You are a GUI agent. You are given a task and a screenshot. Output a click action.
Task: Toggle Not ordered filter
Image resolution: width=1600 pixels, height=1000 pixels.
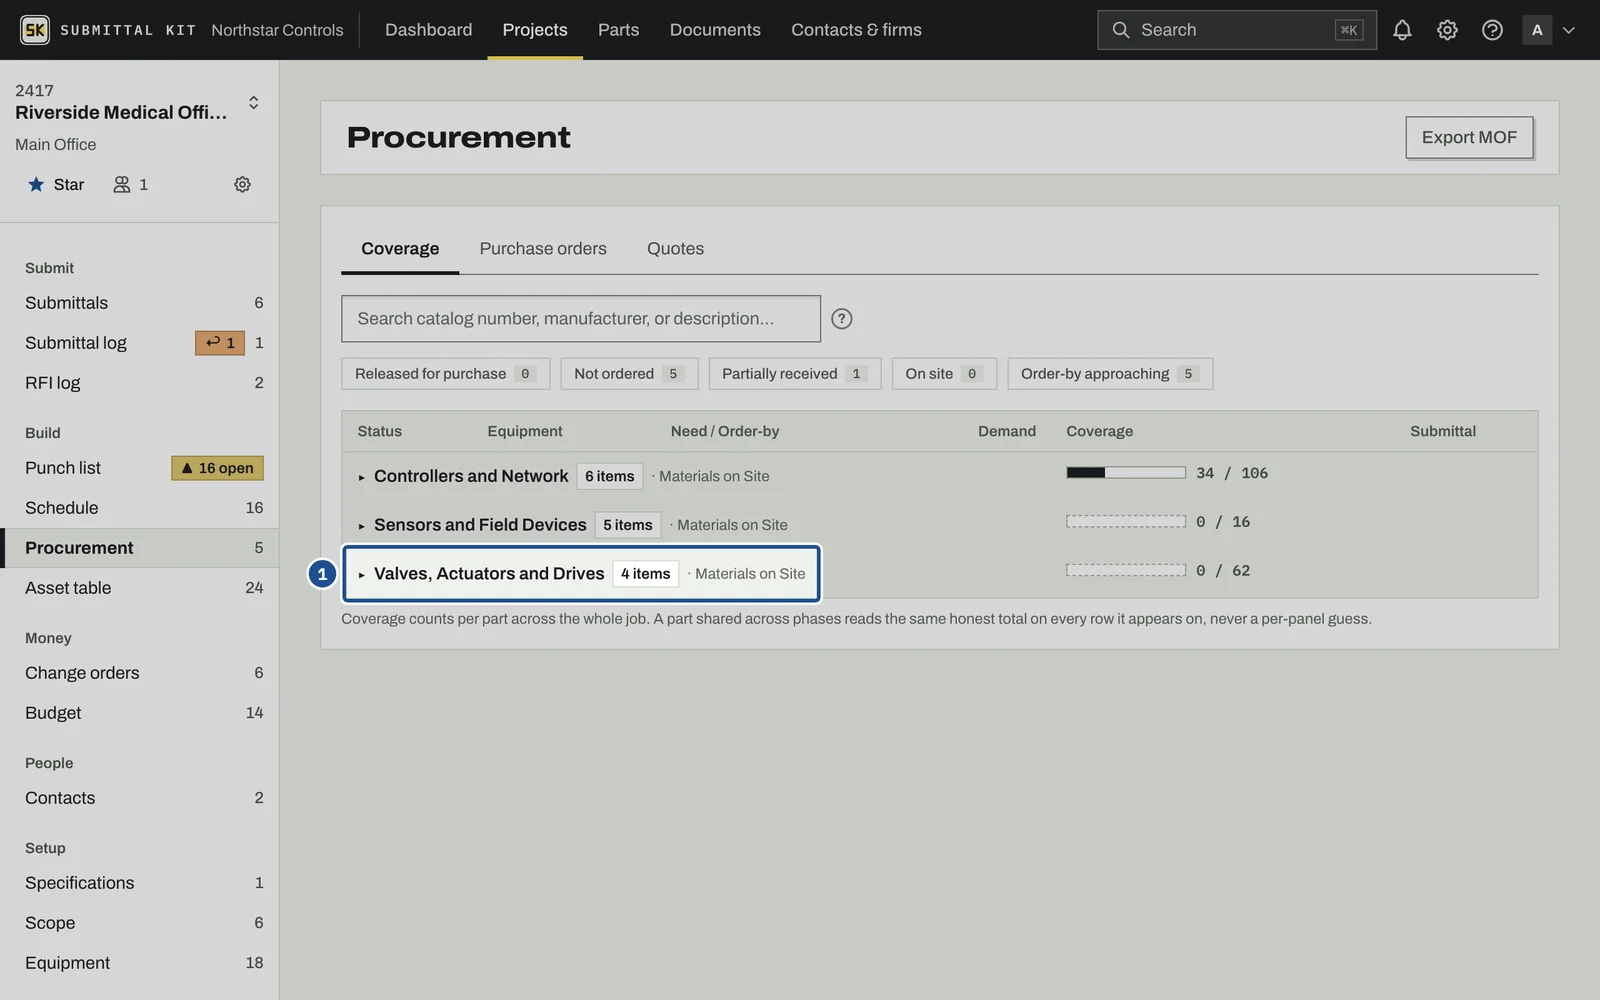tap(629, 374)
